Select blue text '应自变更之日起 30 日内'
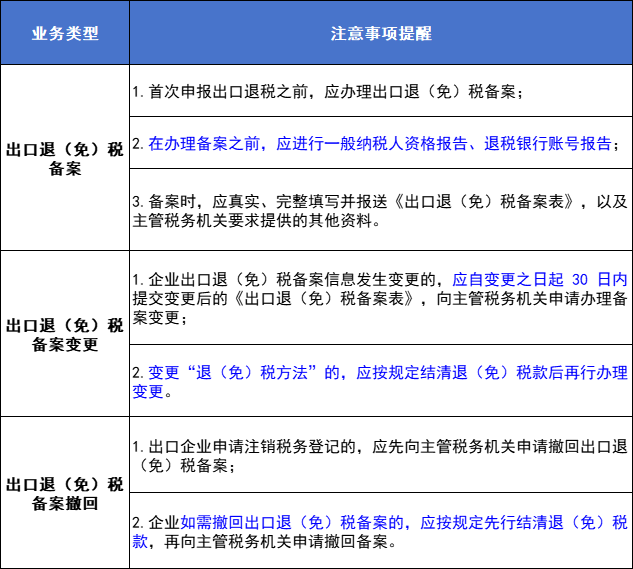Screen dimensions: 633x569 point(540,279)
